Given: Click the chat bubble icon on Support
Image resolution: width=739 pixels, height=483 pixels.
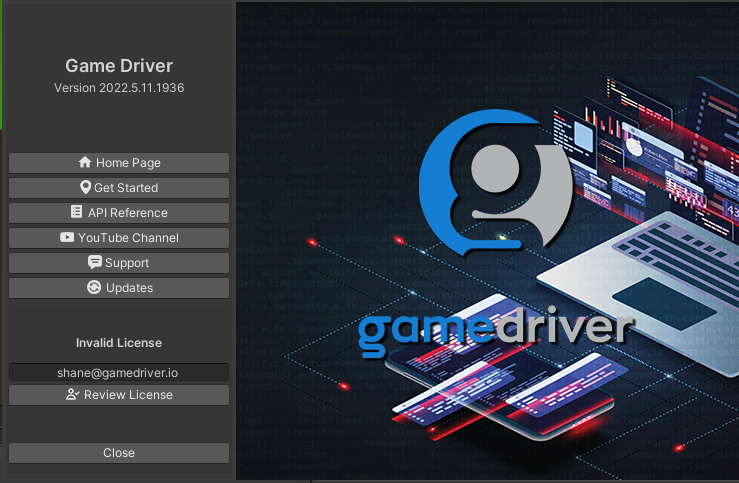Looking at the screenshot, I should coord(95,262).
